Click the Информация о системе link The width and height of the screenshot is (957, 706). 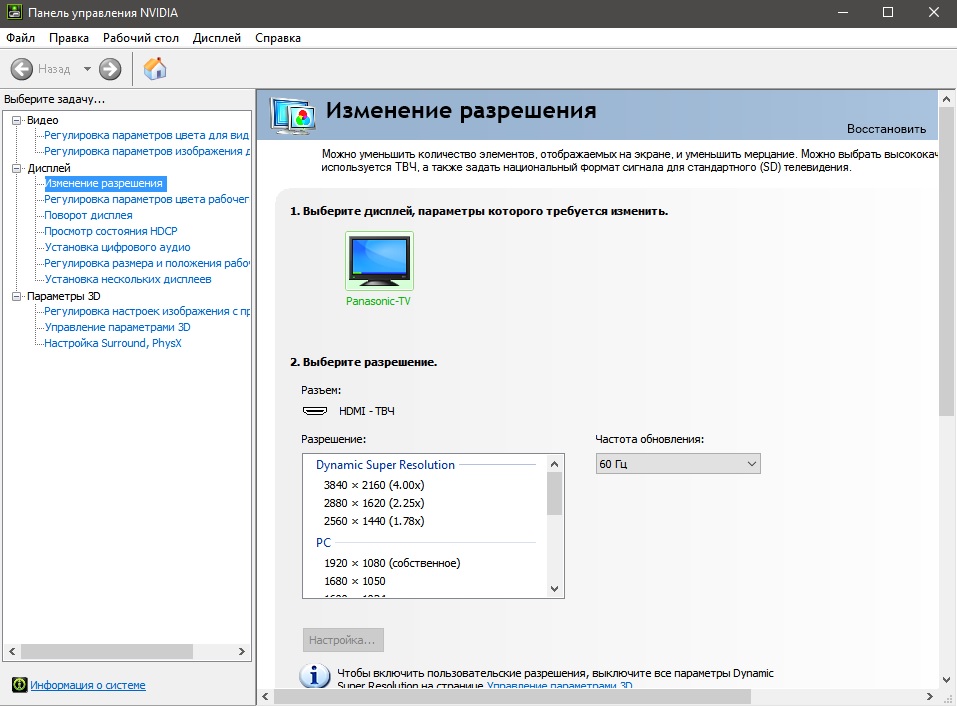tap(88, 685)
